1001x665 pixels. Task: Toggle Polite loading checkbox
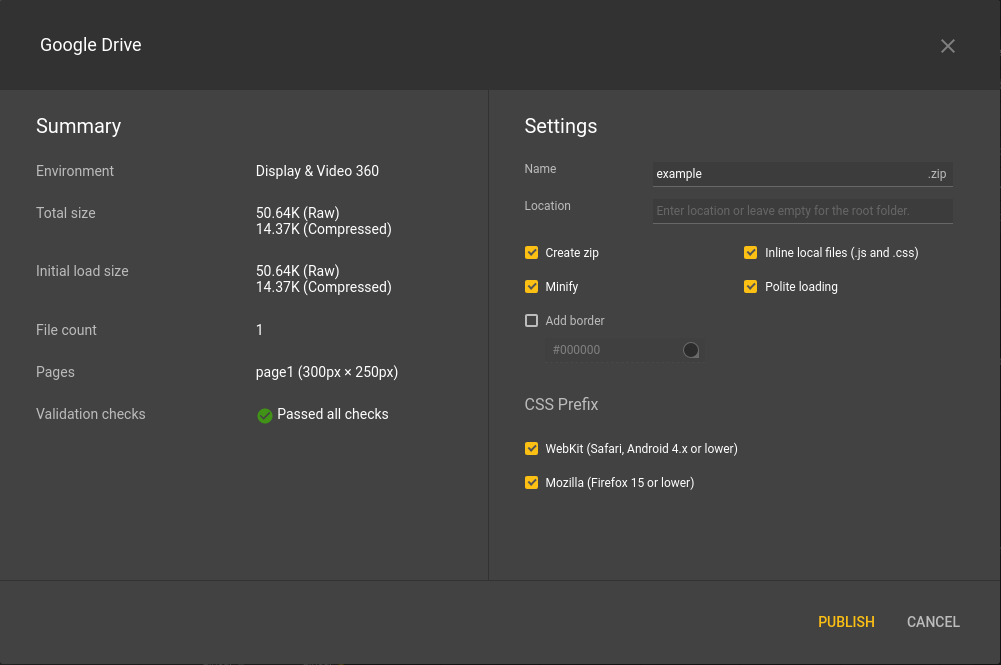tap(751, 287)
